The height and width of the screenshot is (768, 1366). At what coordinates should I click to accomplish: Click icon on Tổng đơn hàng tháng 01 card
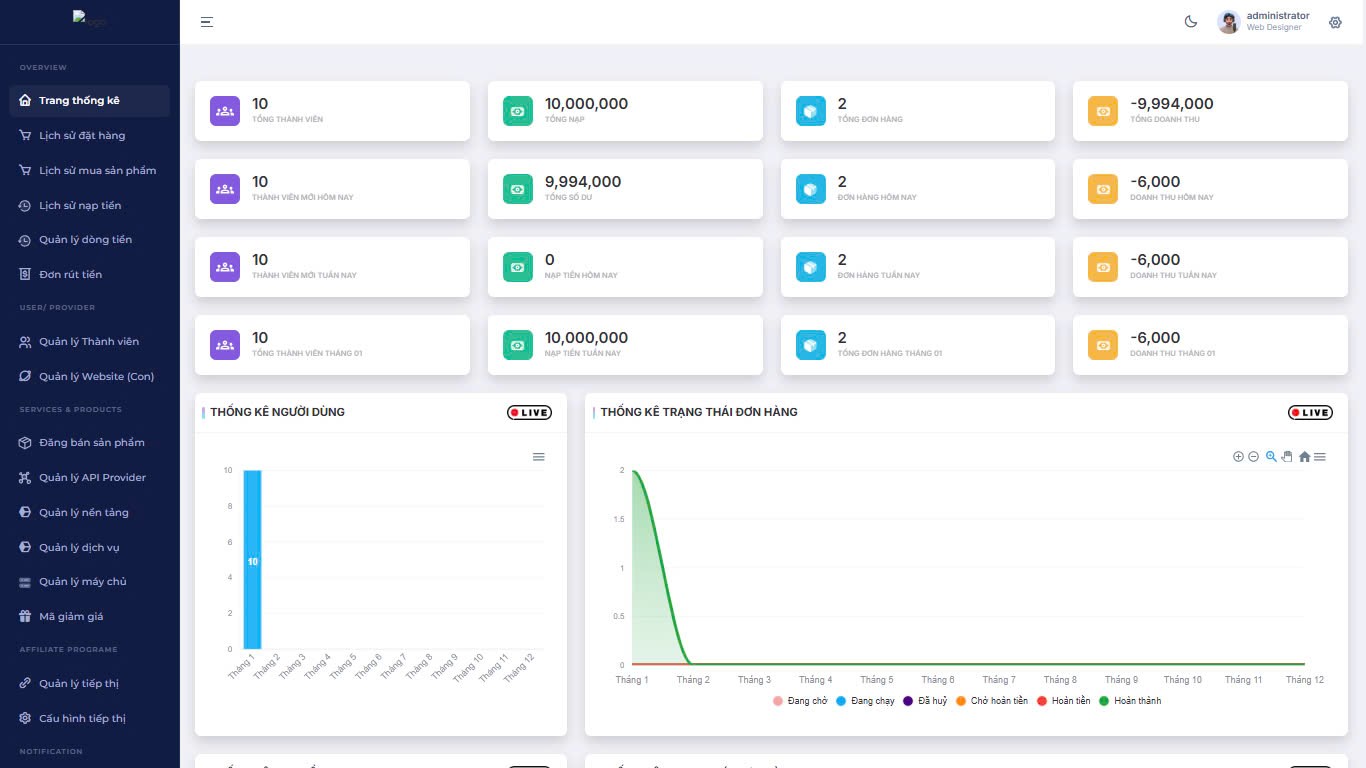pyautogui.click(x=811, y=345)
